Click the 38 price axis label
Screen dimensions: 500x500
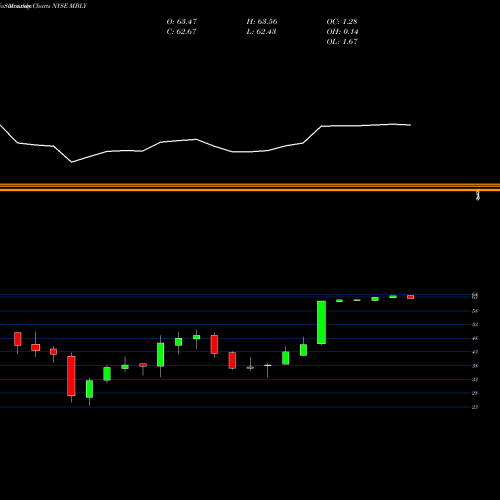475,366
